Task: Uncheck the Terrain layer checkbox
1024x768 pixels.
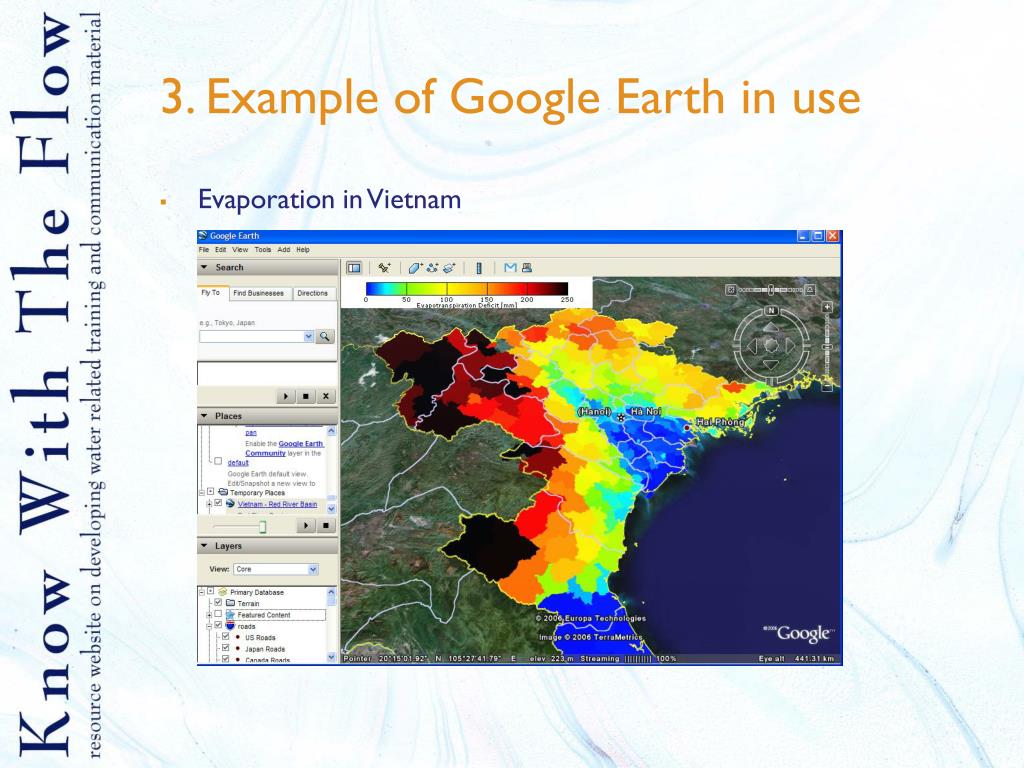Action: [x=219, y=603]
